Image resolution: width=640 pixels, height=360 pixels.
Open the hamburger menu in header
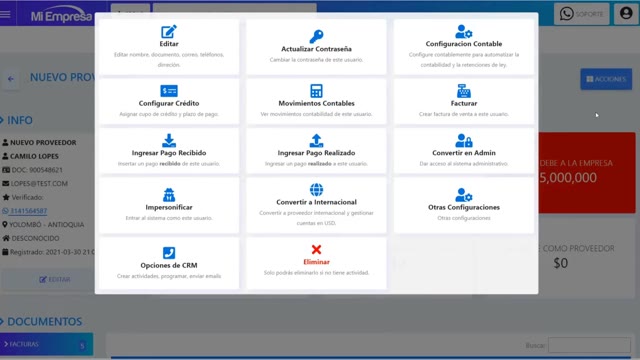pos(6,14)
